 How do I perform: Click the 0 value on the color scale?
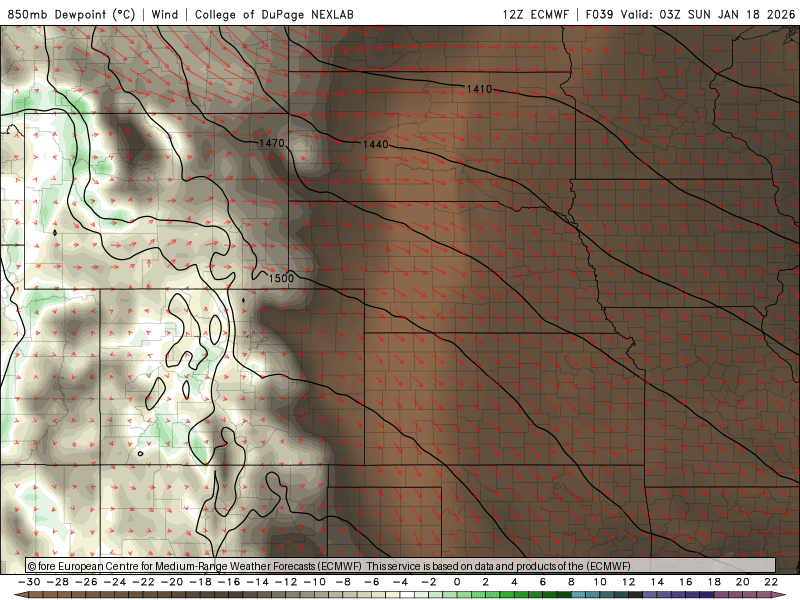pyautogui.click(x=457, y=582)
